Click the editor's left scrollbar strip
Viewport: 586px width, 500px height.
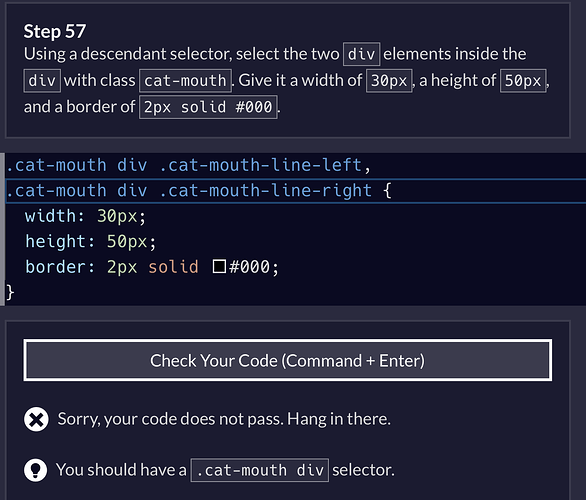[2, 229]
